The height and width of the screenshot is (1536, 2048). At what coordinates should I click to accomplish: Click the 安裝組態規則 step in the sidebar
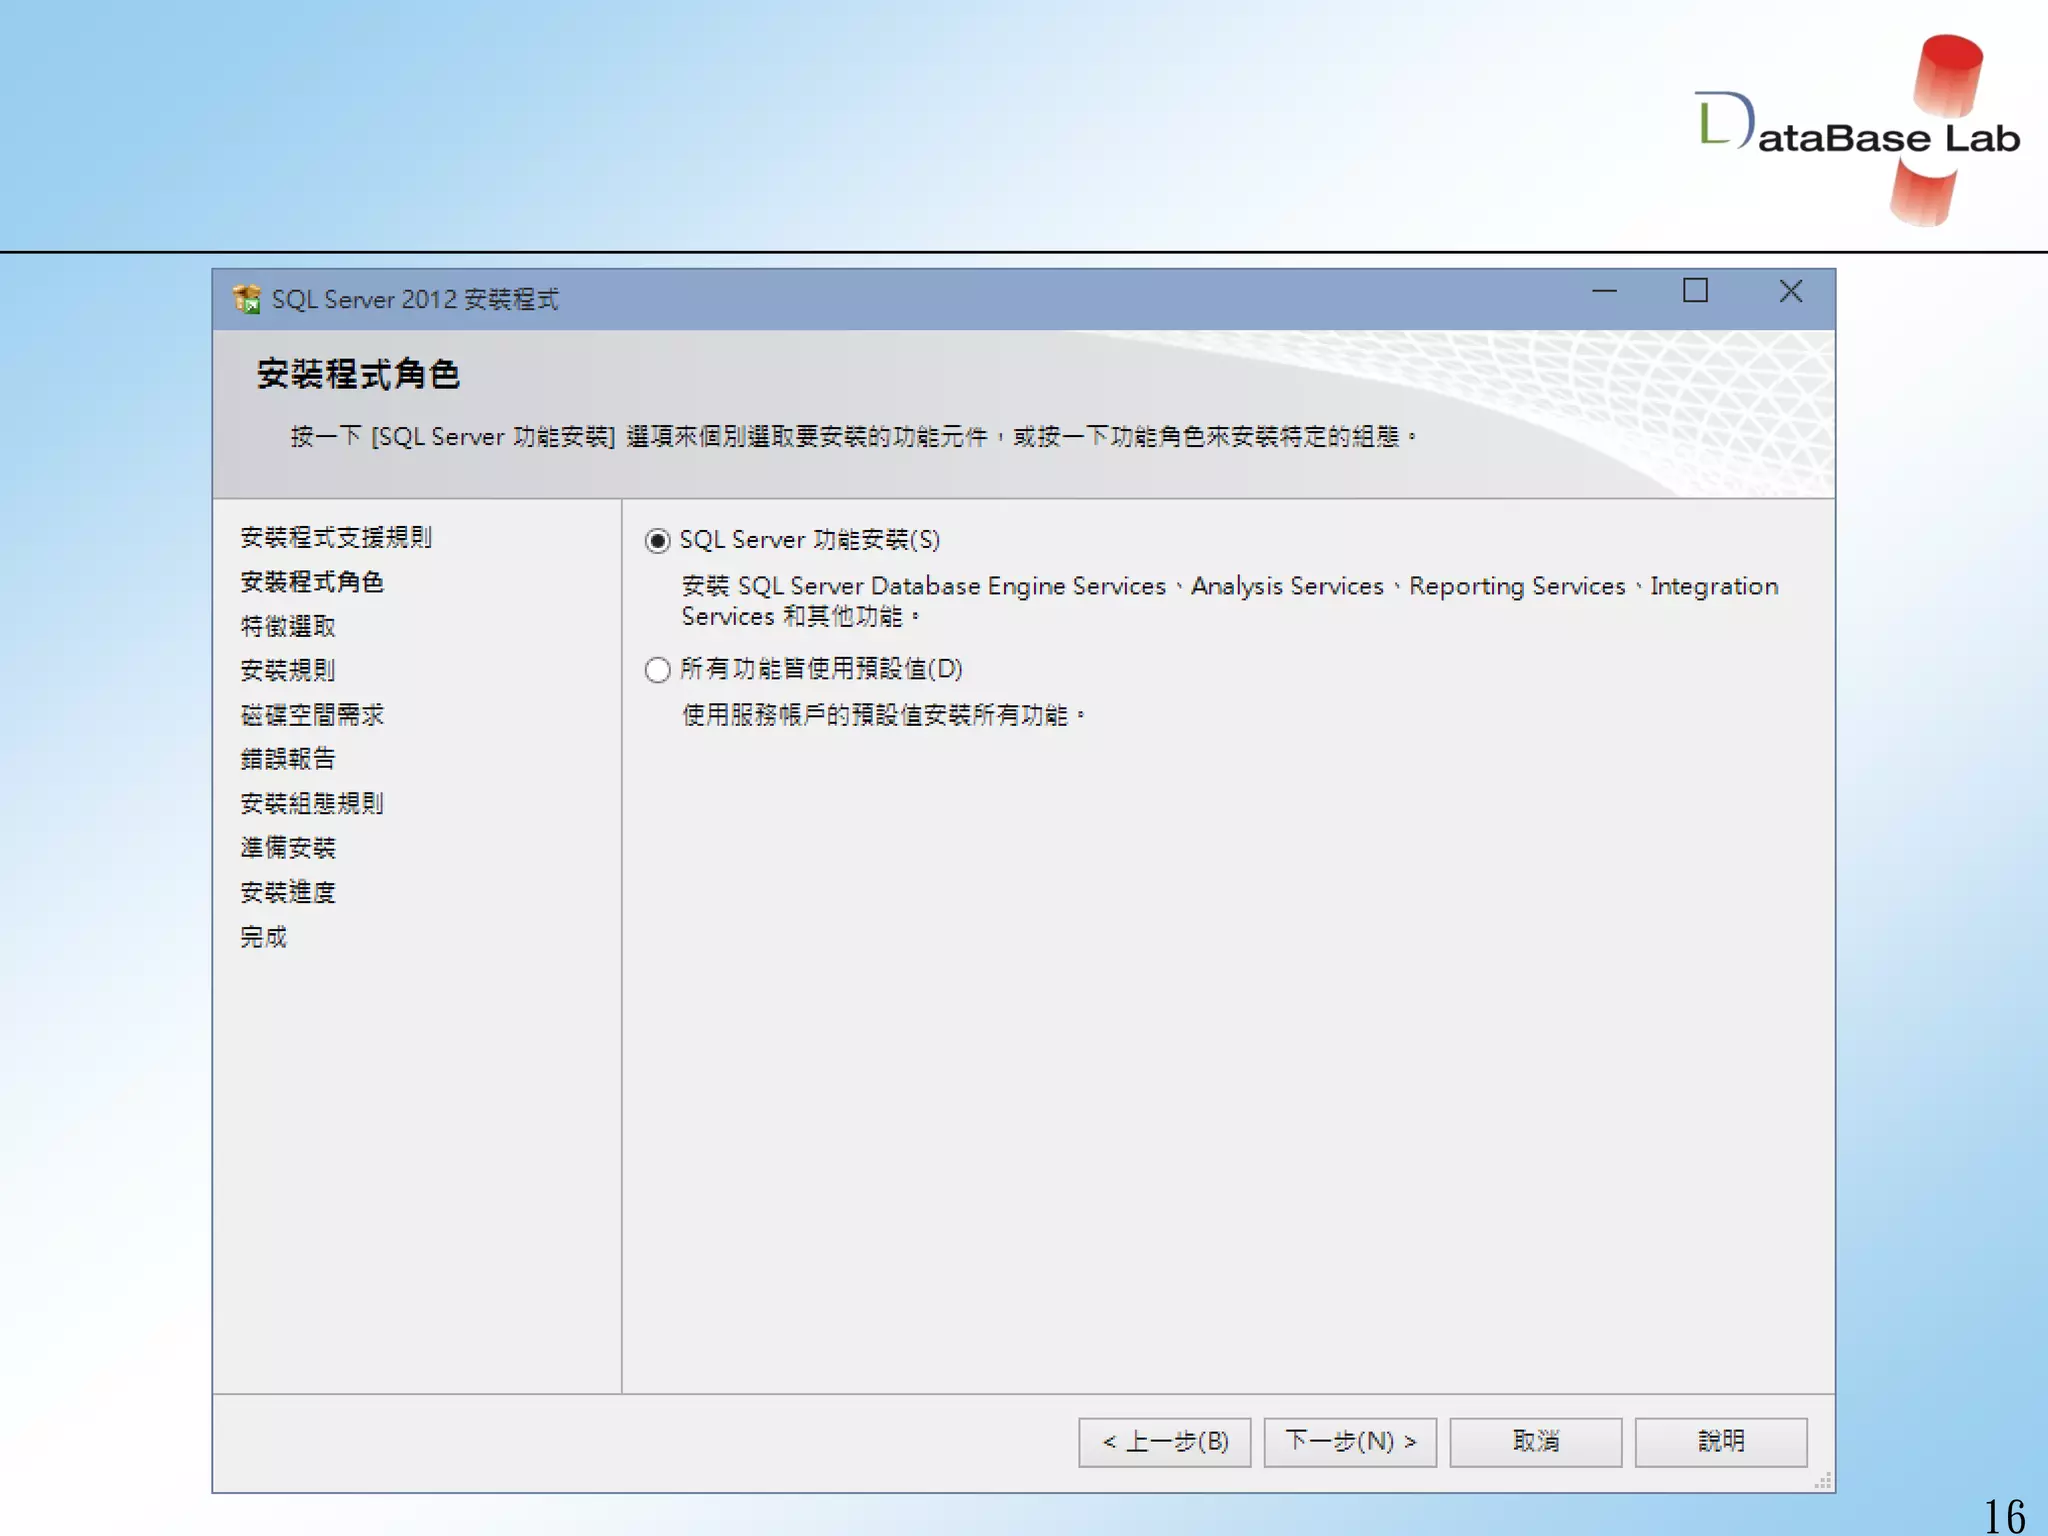[312, 803]
